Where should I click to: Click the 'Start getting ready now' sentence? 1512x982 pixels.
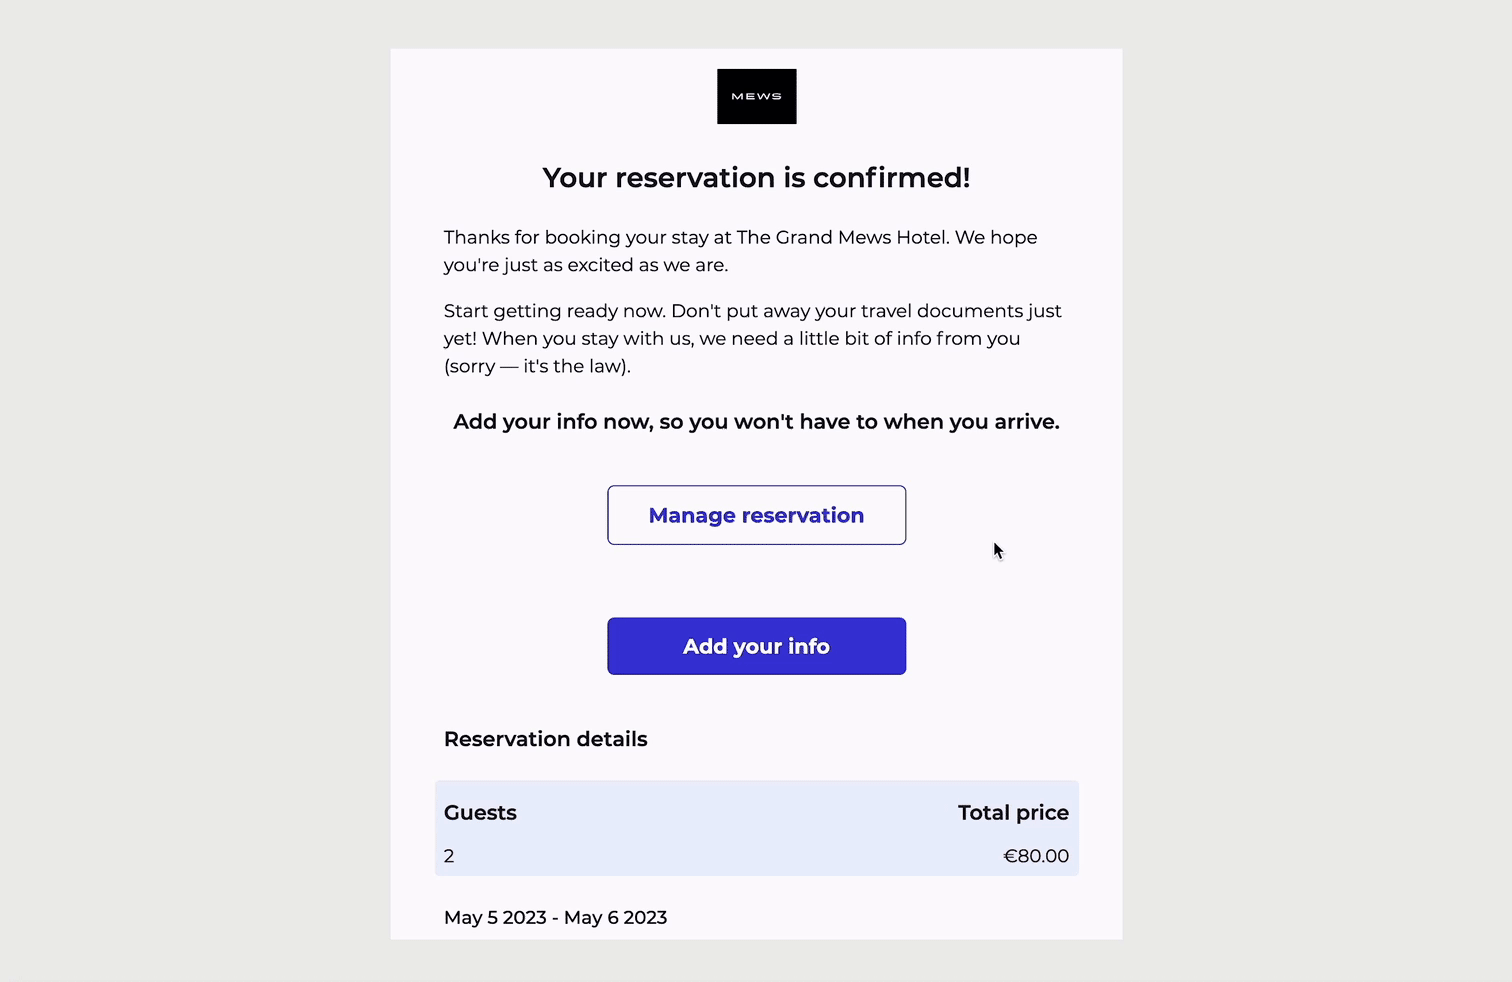pos(555,311)
